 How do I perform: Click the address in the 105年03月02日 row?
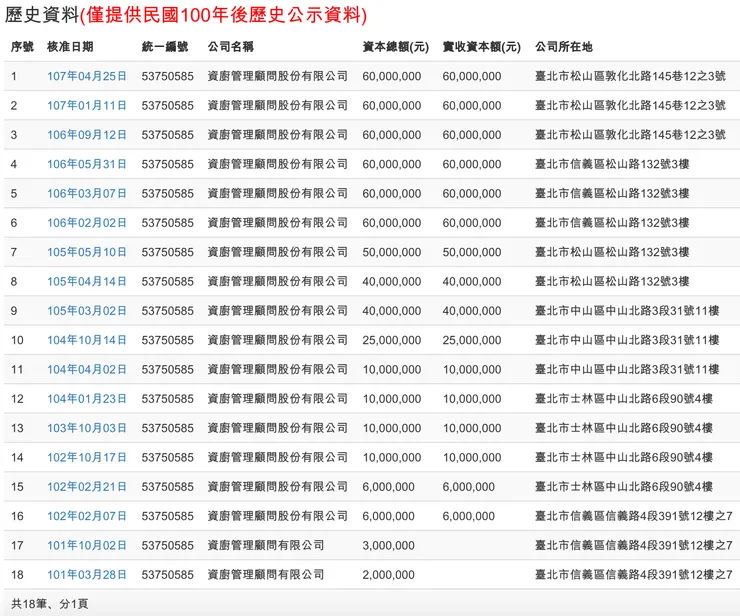coord(627,311)
